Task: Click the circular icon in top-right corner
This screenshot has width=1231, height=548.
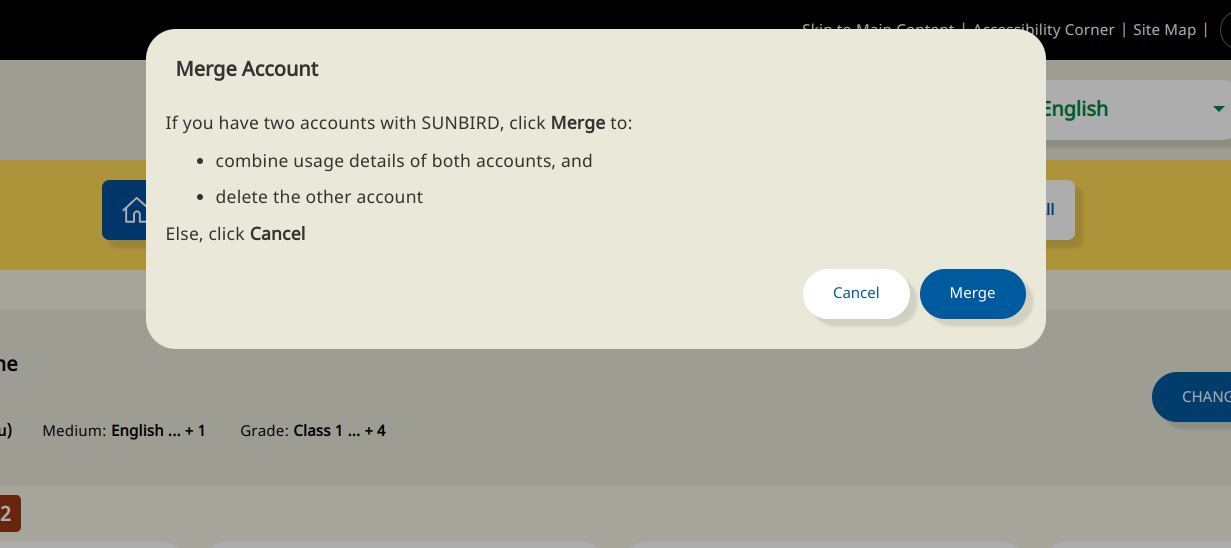Action: pyautogui.click(x=1225, y=30)
